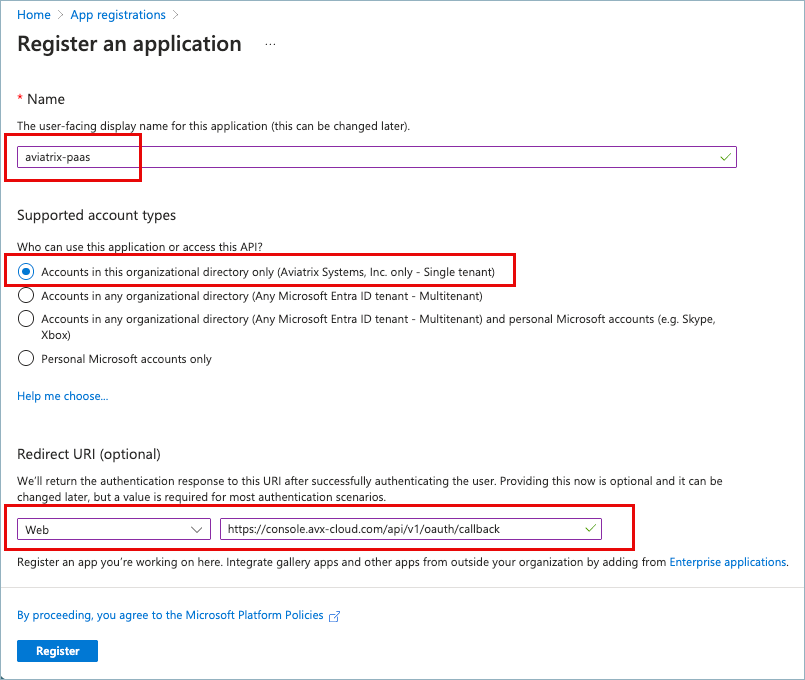Open the Web platform dropdown
The height and width of the screenshot is (680, 805).
(x=113, y=528)
